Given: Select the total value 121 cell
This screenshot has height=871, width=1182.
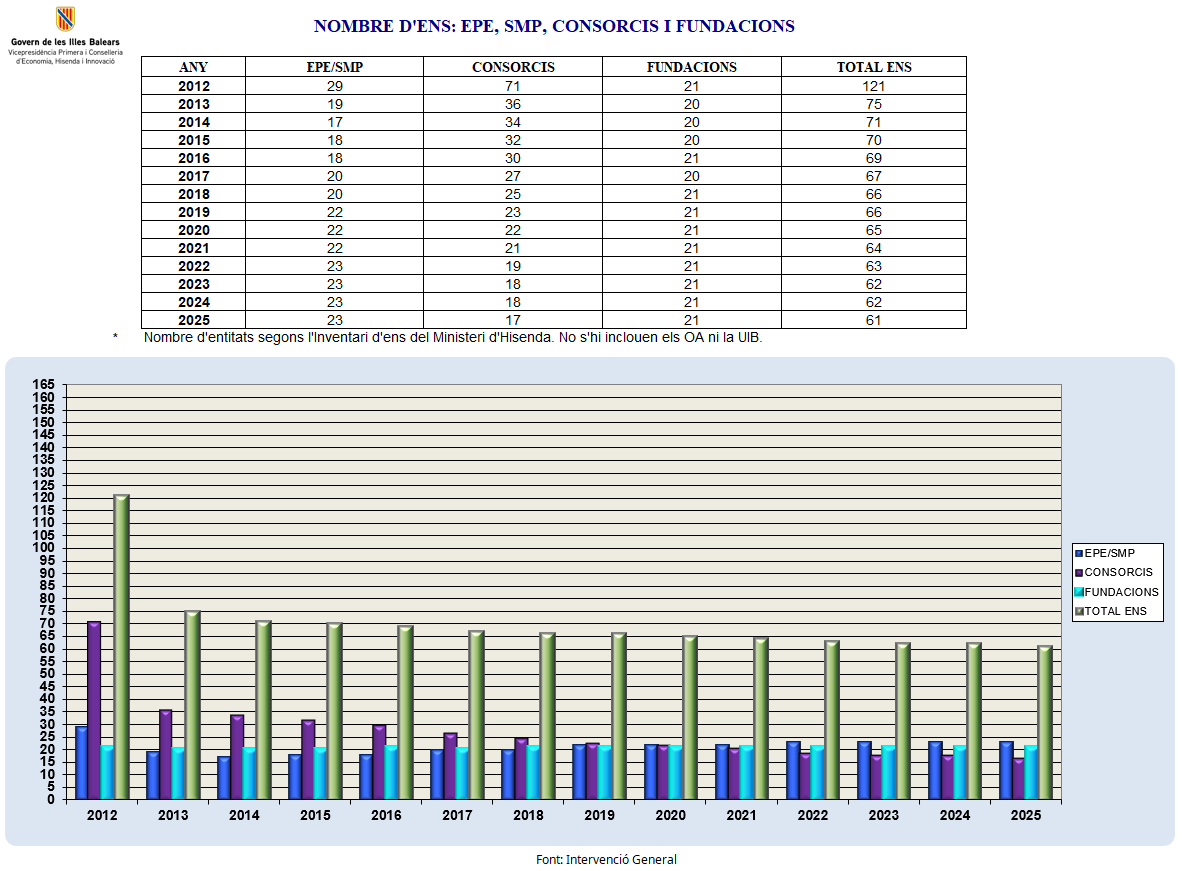Looking at the screenshot, I should (x=874, y=86).
